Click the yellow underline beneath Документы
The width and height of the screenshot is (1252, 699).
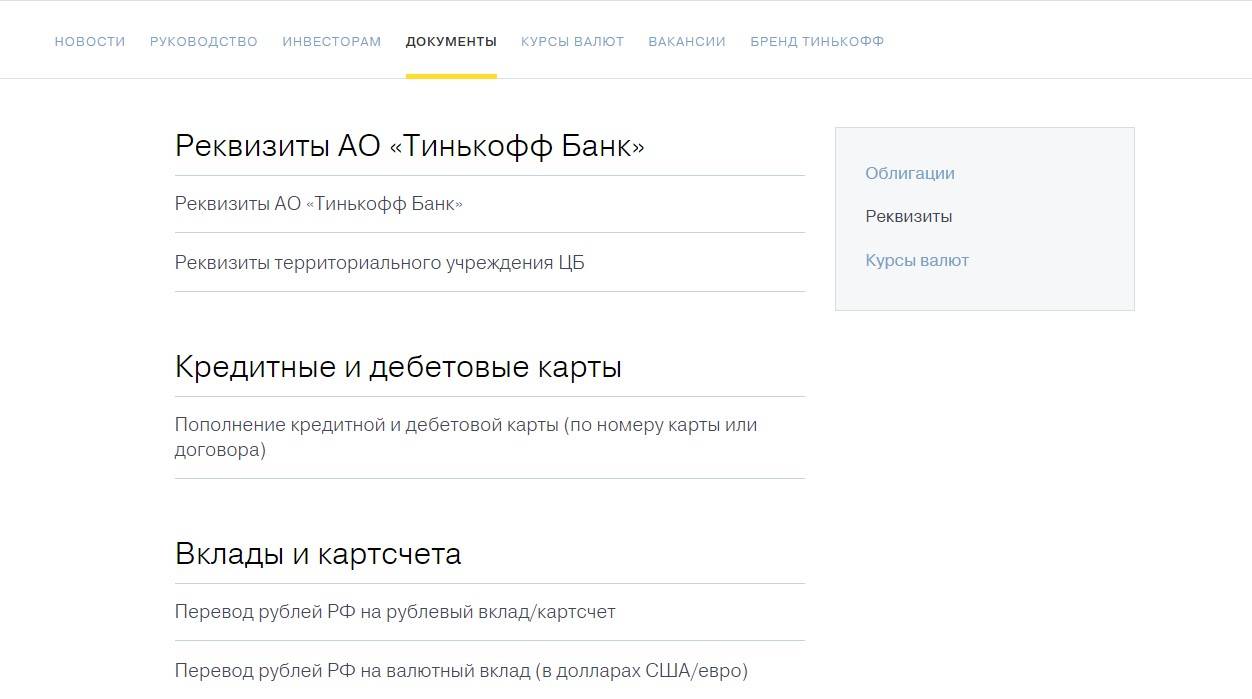[x=451, y=75]
